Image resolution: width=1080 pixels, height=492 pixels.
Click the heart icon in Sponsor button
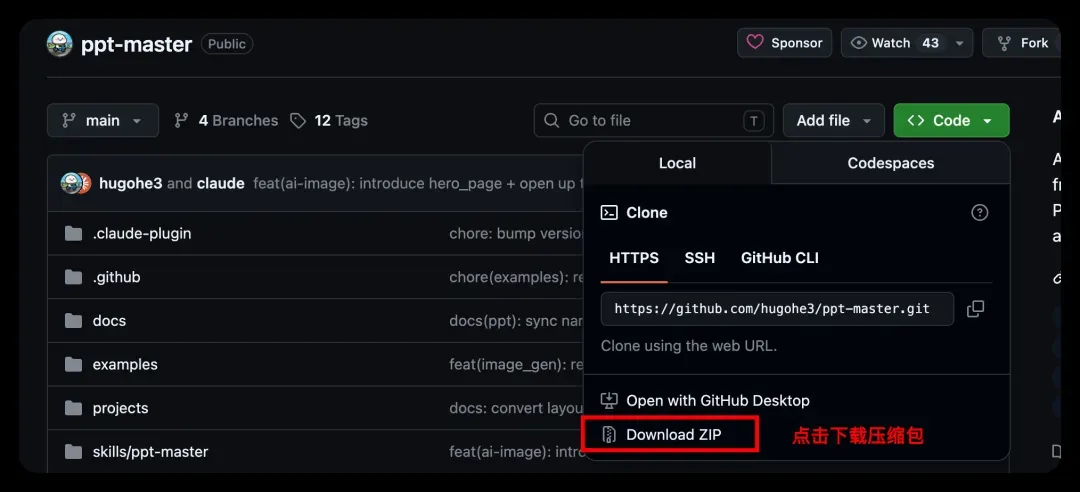click(x=755, y=43)
